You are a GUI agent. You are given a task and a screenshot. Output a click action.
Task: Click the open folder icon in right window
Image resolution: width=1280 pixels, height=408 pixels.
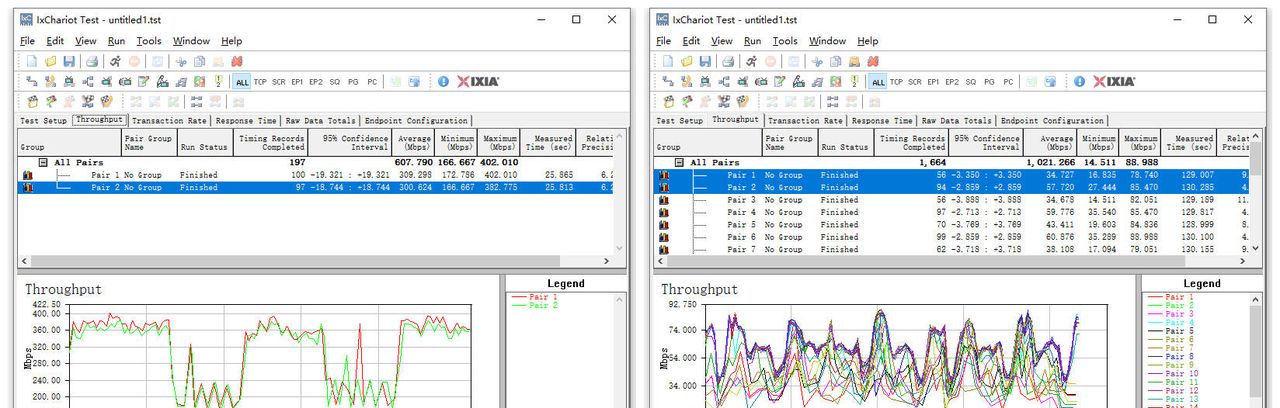(x=686, y=61)
